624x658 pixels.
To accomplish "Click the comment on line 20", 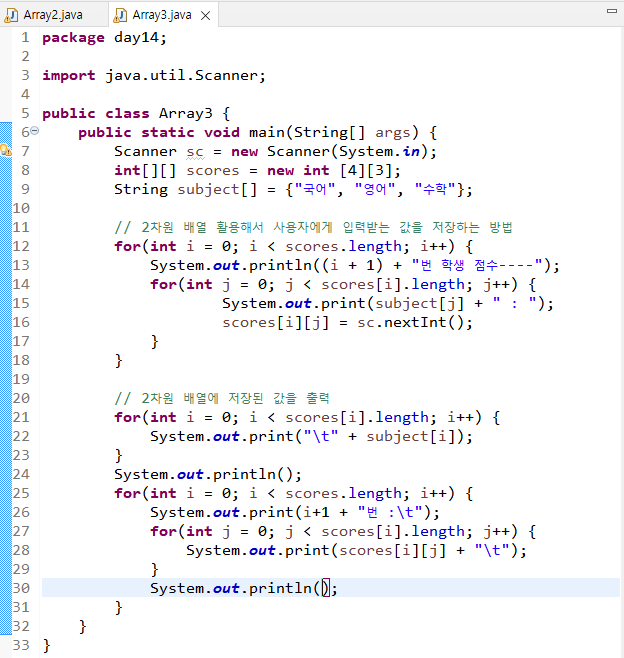I will pyautogui.click(x=222, y=398).
